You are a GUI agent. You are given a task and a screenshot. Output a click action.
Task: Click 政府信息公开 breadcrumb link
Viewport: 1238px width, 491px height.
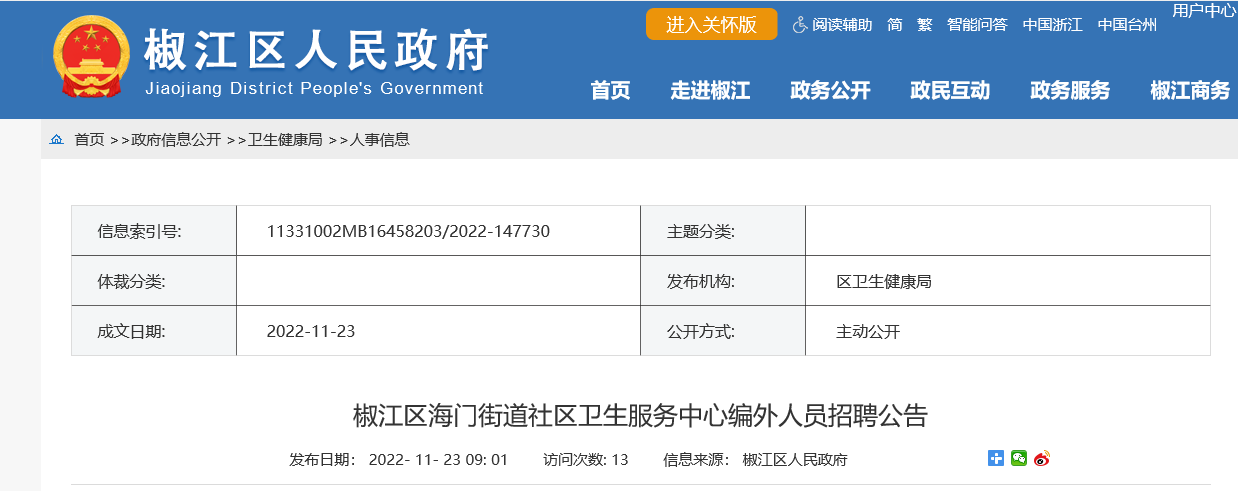pos(176,140)
